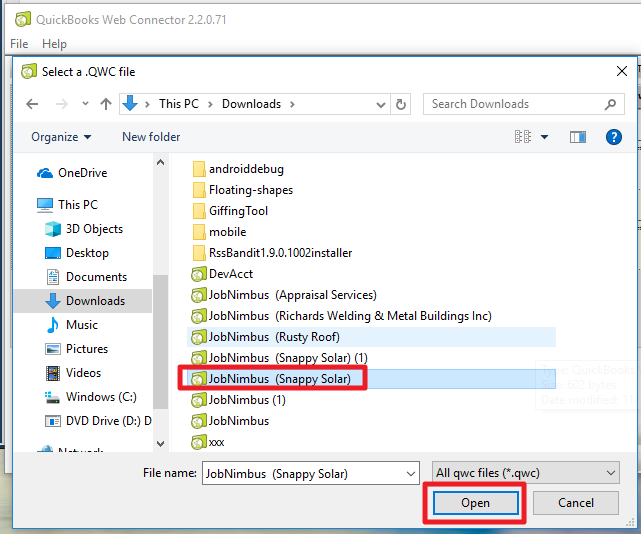Select JobNimbus (Snappy Solar) (1) file
The image size is (641, 534).
click(x=279, y=358)
